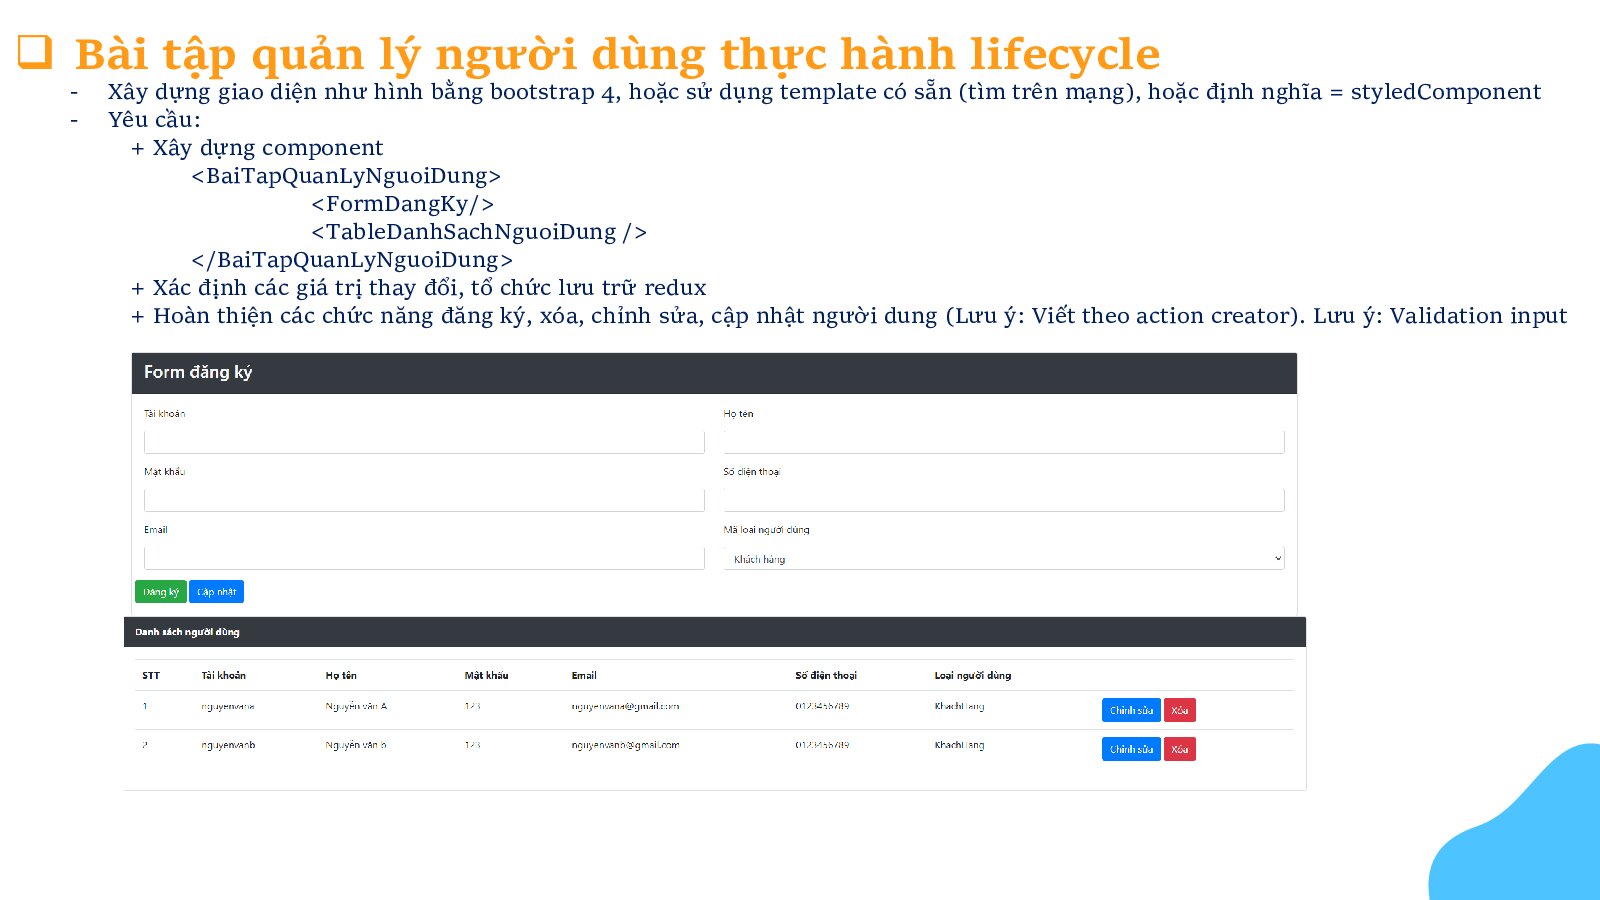Select the Mật khẩu input field
1600x900 pixels.
point(424,500)
